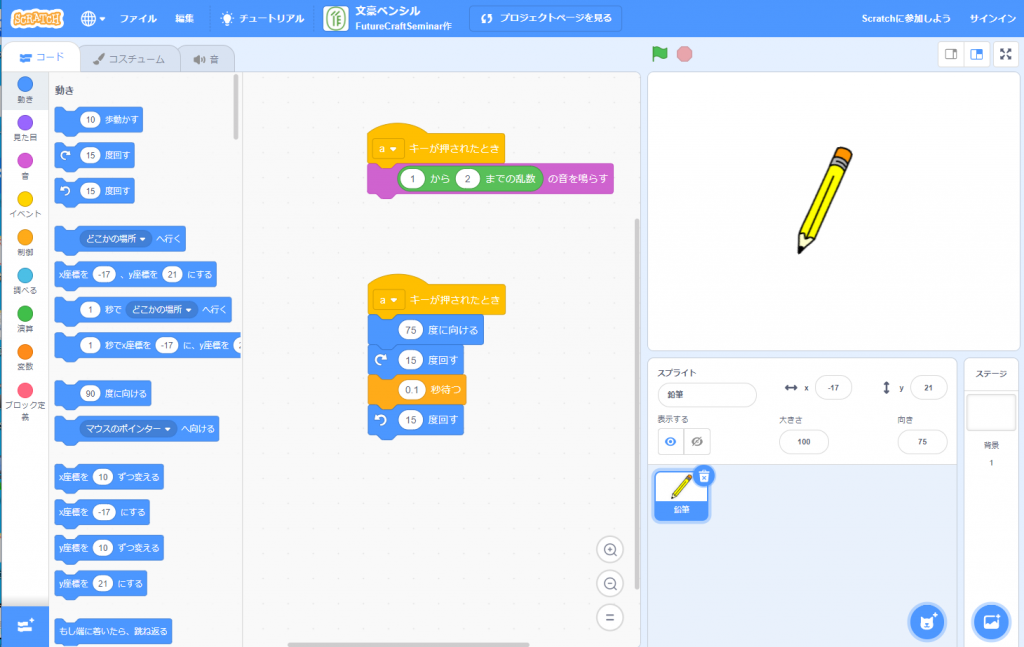1024x647 pixels.
Task: Open the ファイル menu
Action: pyautogui.click(x=138, y=19)
